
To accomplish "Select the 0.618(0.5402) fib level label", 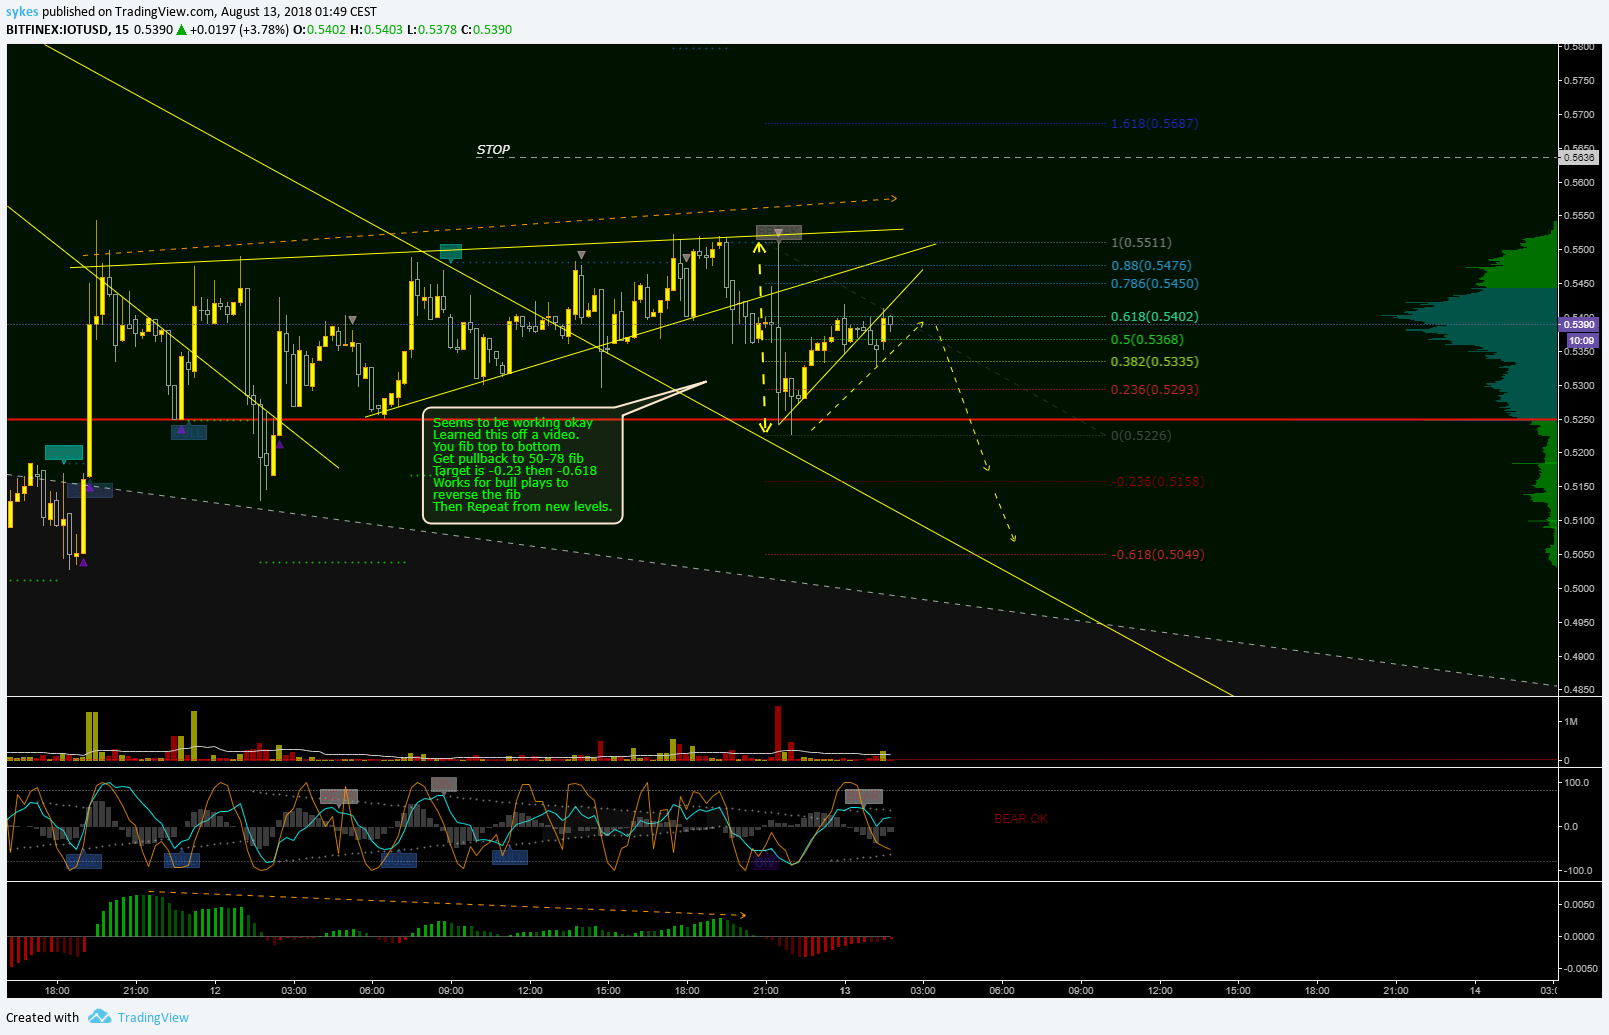I will (1154, 317).
